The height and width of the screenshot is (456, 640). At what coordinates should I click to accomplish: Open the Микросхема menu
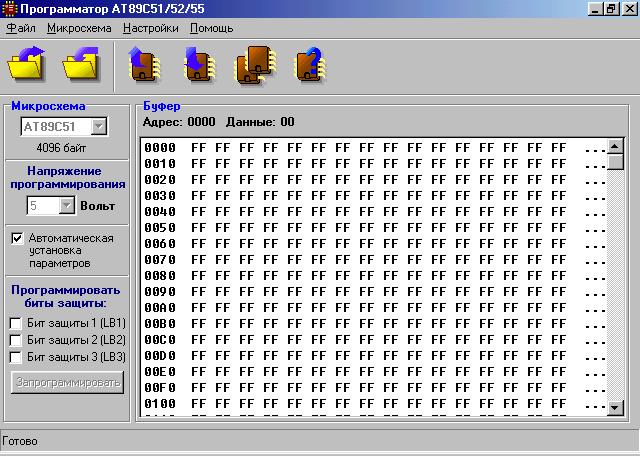79,28
